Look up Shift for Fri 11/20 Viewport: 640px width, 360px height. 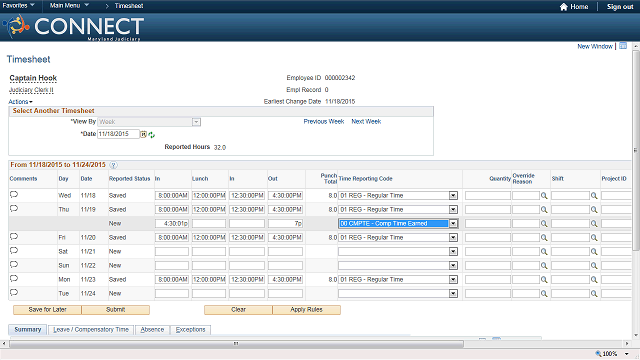coord(594,238)
